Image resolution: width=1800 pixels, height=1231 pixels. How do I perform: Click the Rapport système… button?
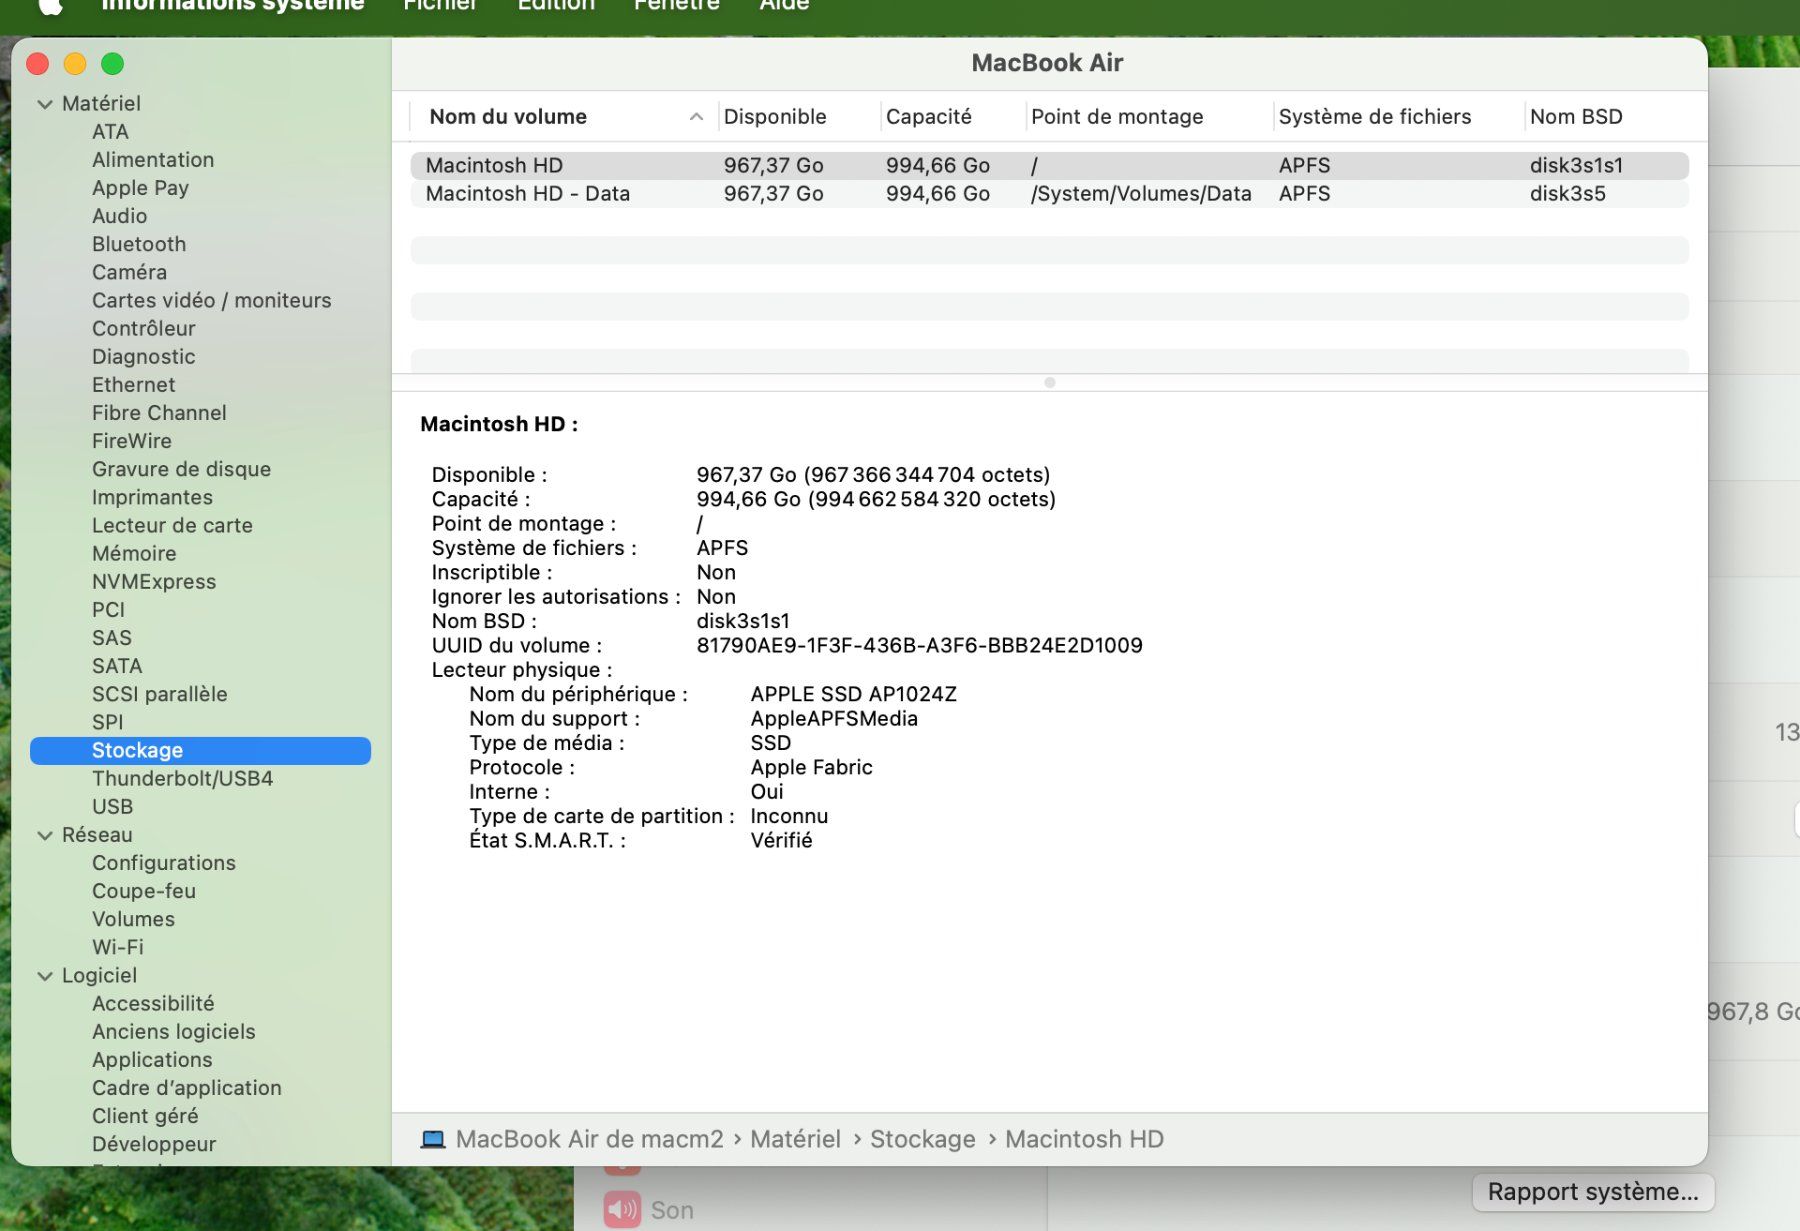click(x=1593, y=1192)
